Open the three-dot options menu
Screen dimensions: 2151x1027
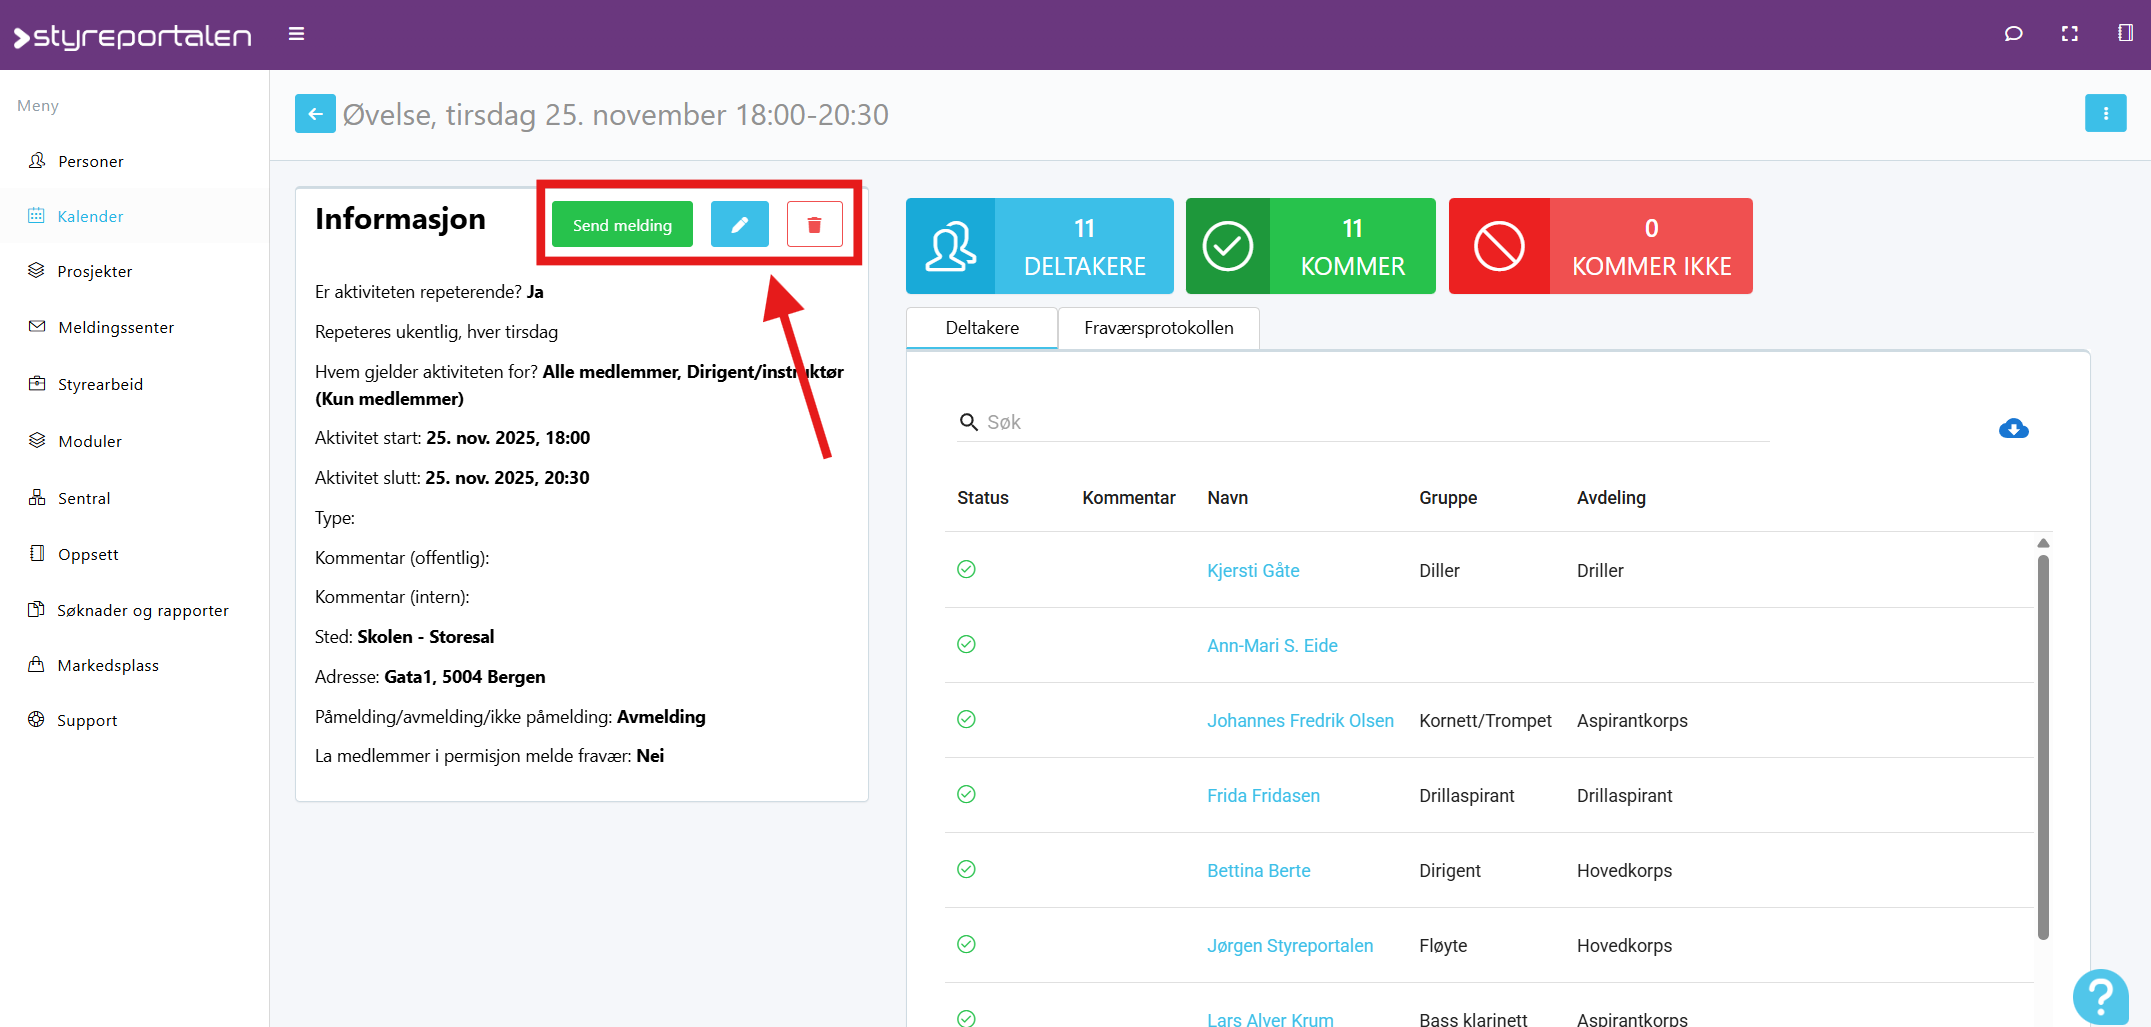click(x=2105, y=114)
